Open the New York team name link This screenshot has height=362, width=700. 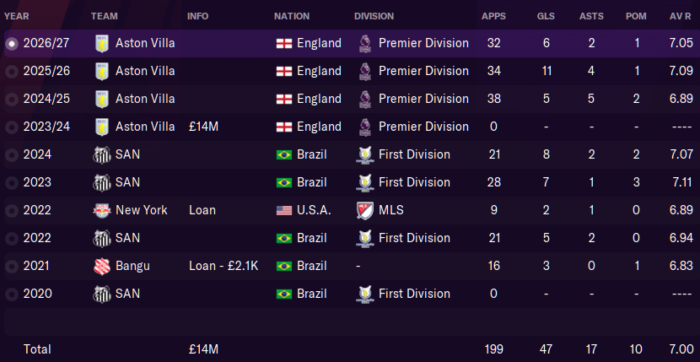click(x=141, y=210)
